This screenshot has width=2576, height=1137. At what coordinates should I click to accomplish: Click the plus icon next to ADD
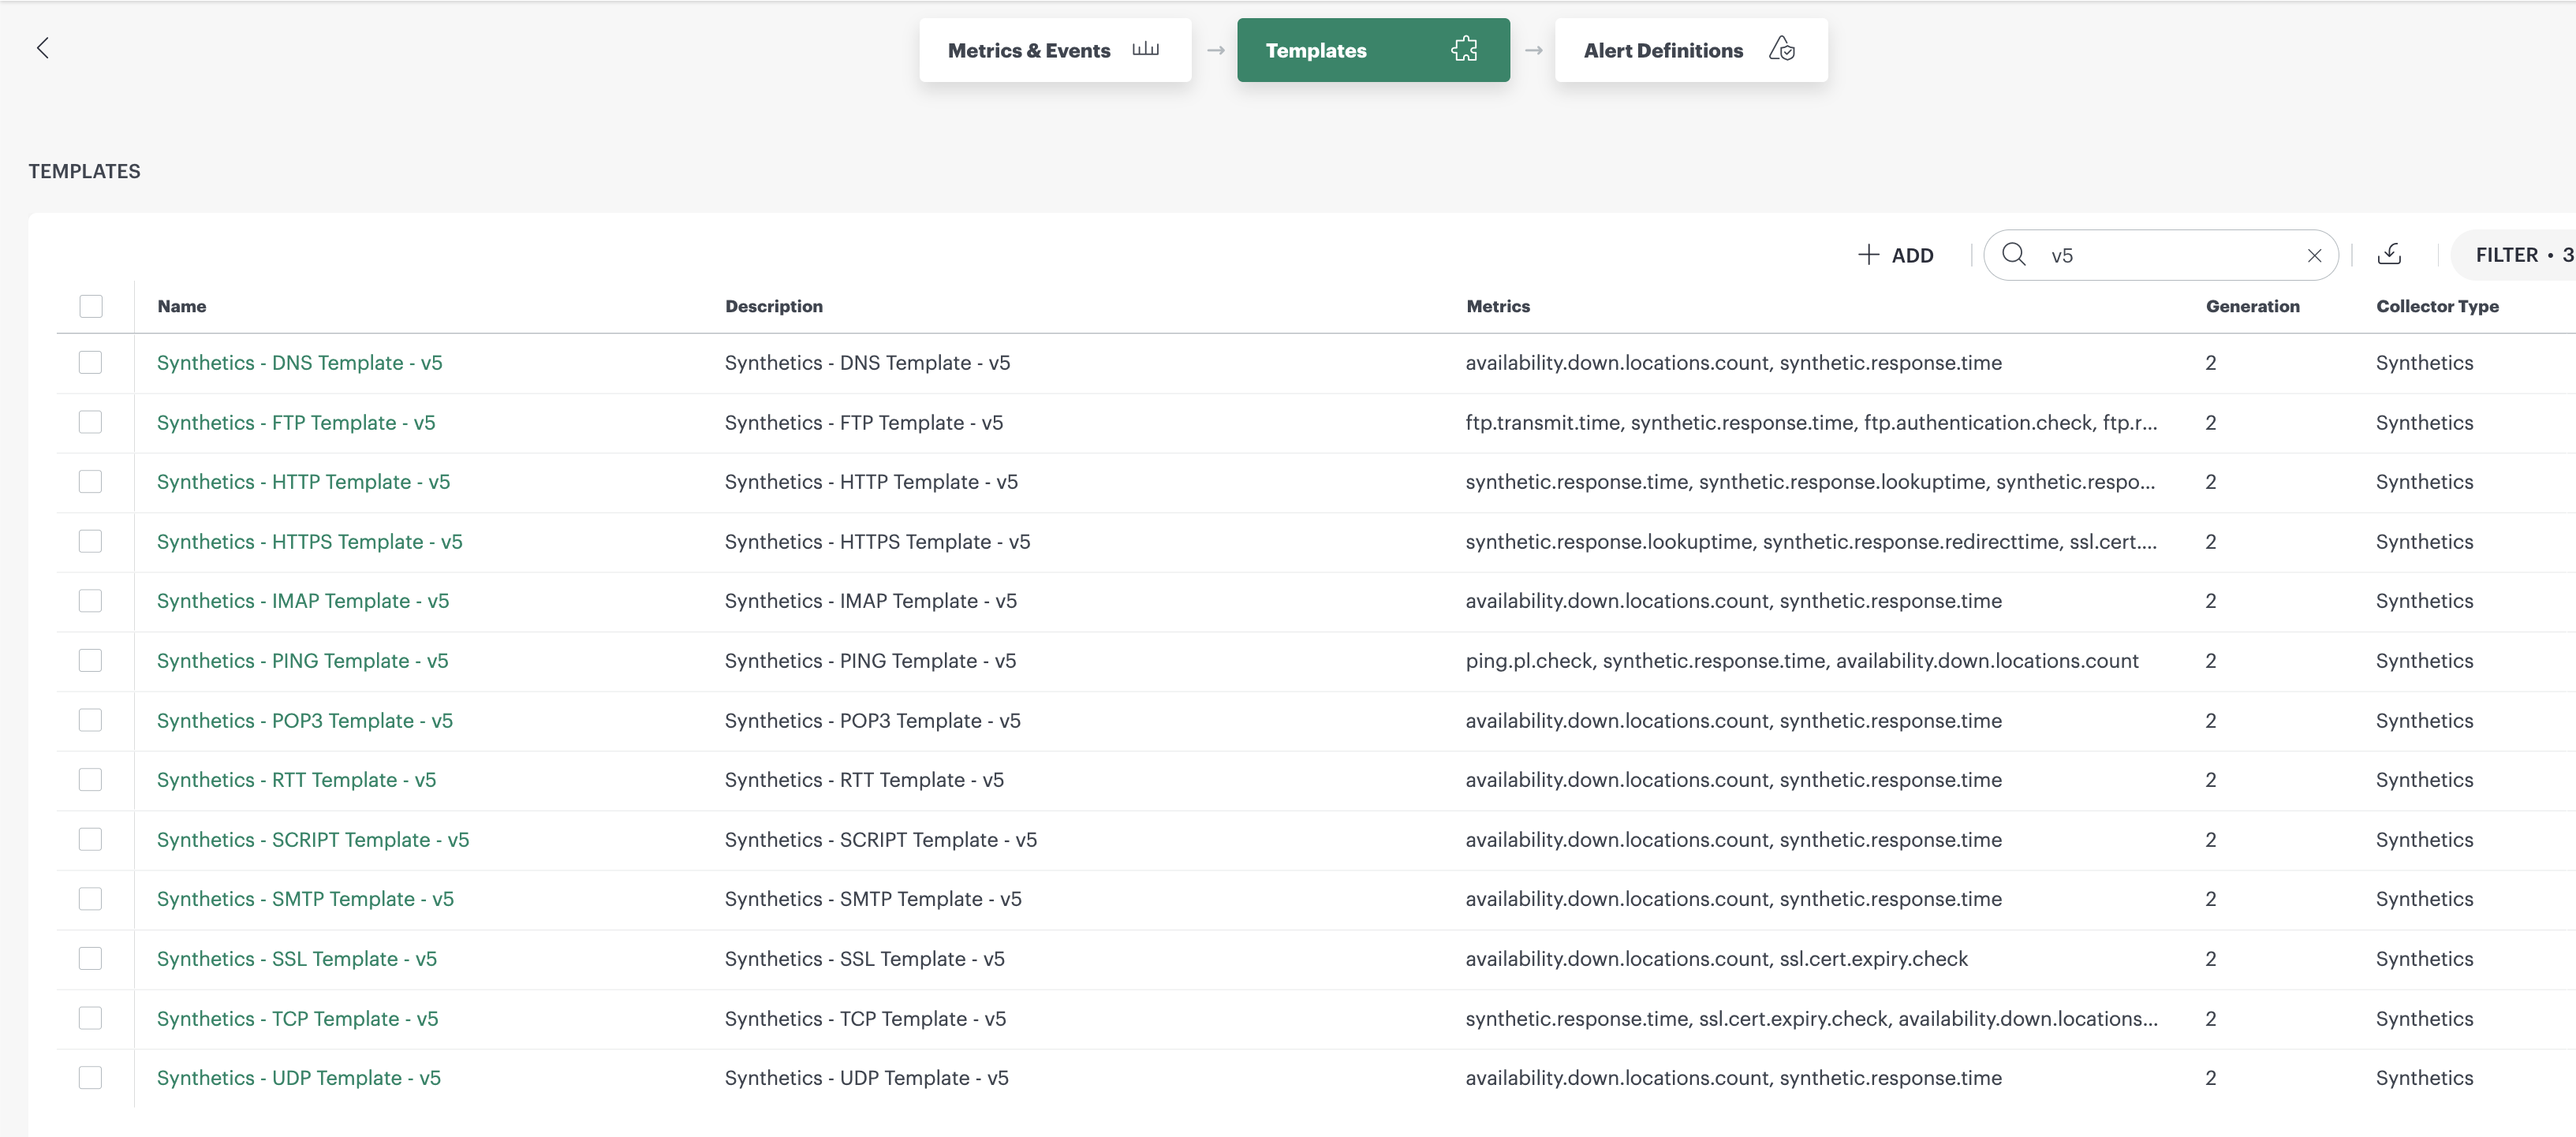tap(1868, 254)
